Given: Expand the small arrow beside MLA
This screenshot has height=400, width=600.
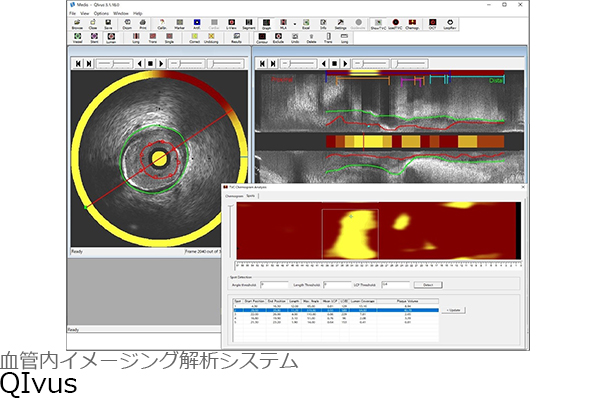Looking at the screenshot, I should tap(295, 24).
